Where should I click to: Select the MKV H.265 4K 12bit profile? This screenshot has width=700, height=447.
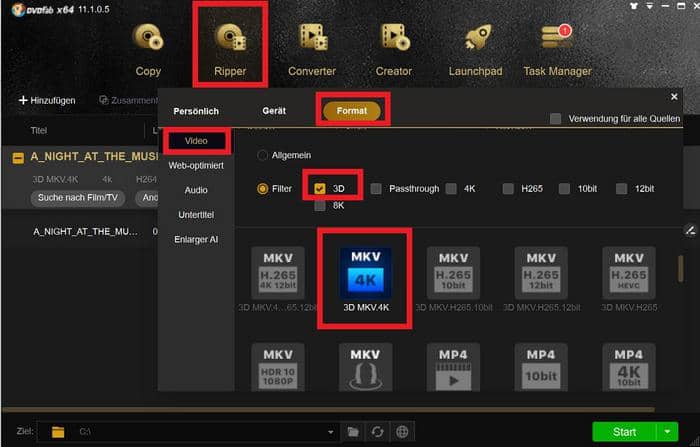click(x=278, y=280)
